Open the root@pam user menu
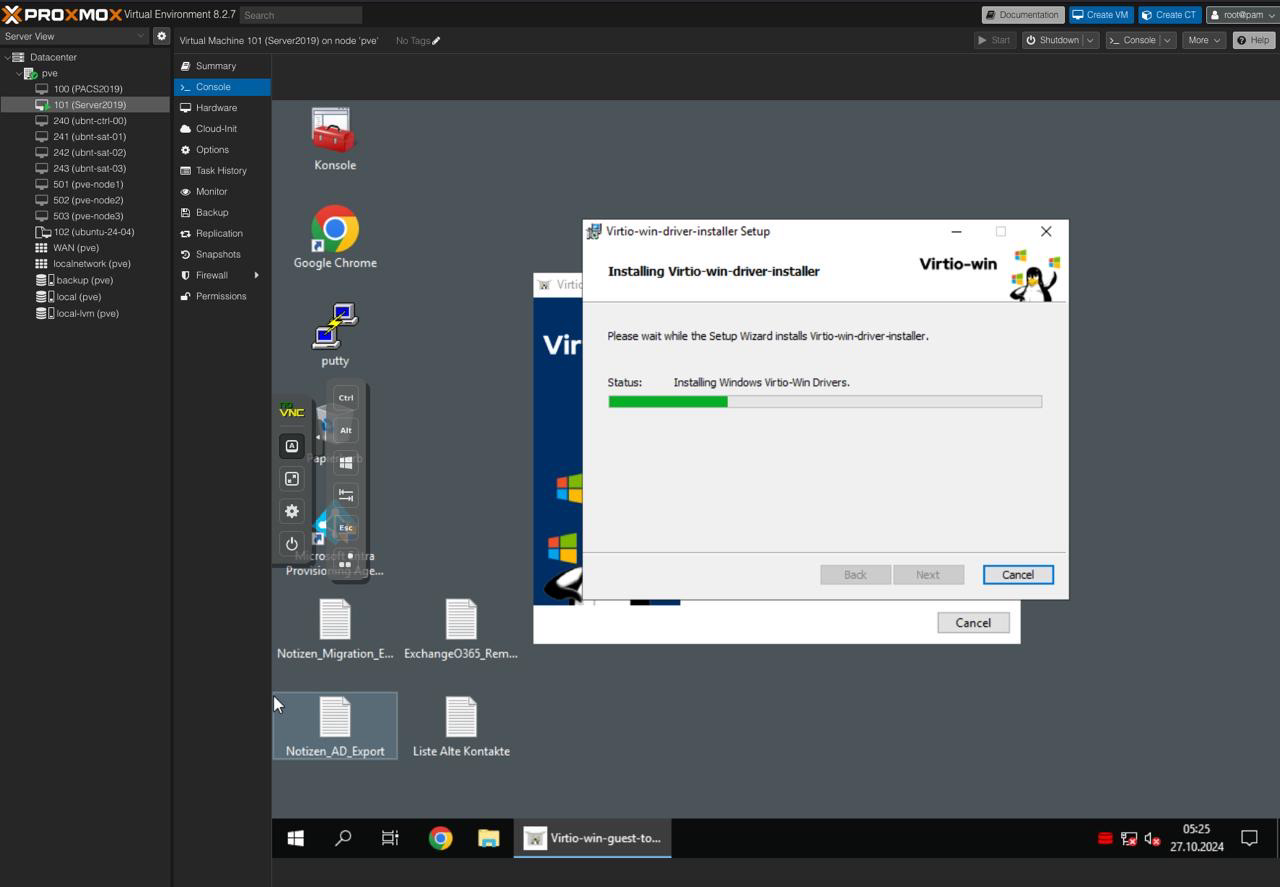Screen dimensions: 1280x887 click(x=1242, y=15)
